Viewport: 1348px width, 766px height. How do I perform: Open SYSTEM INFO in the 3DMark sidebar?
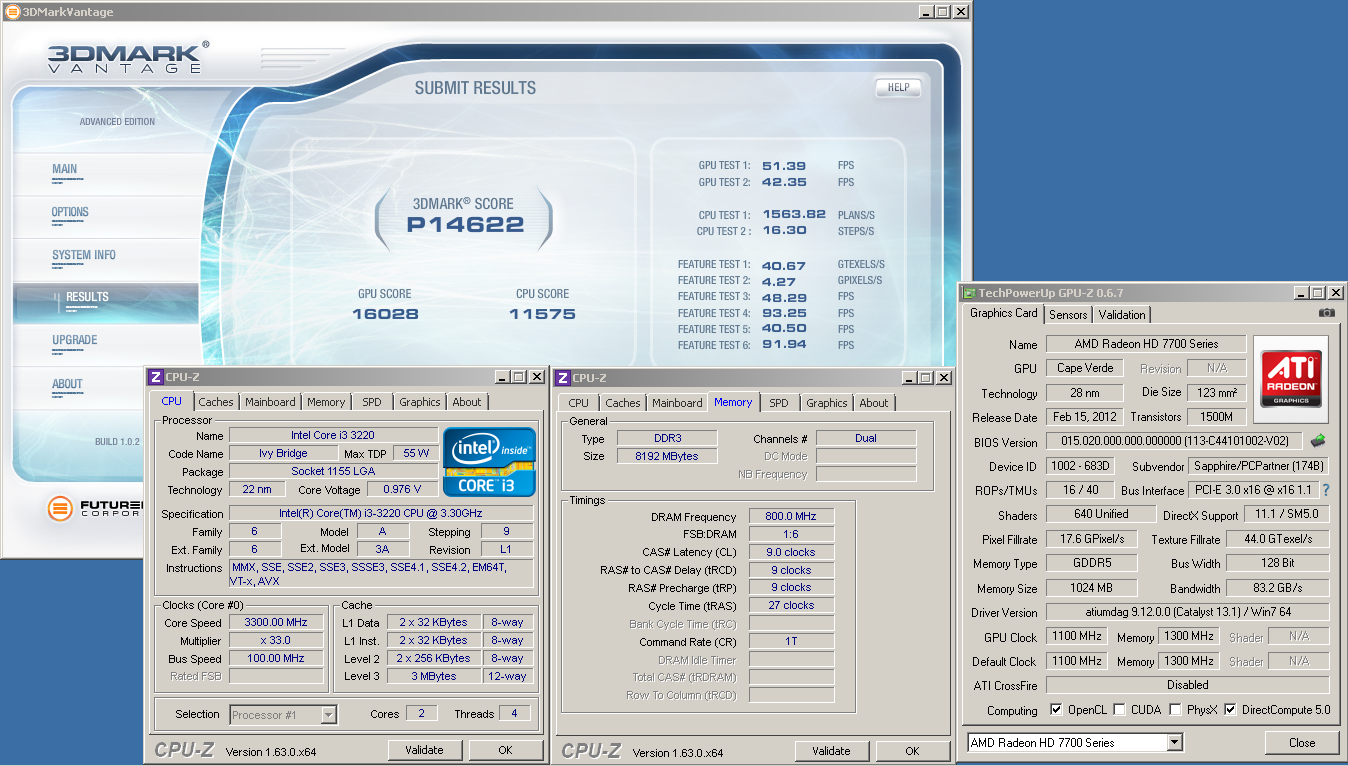(84, 255)
